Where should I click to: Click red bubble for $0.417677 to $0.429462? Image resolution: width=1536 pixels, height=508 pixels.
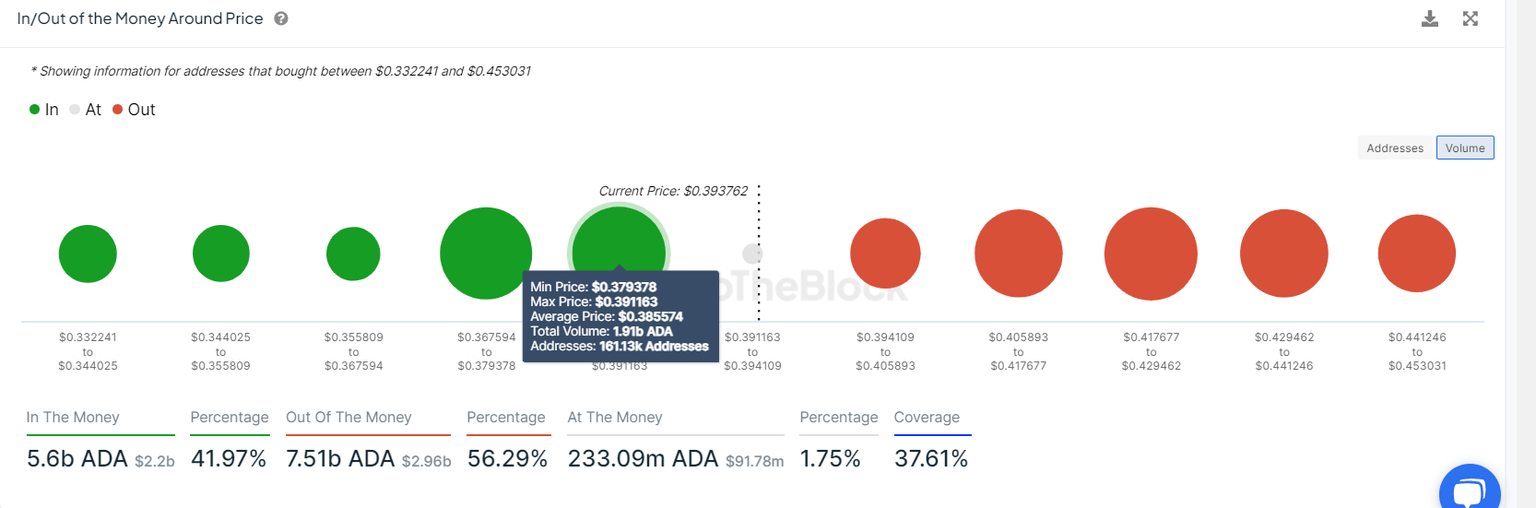pyautogui.click(x=1151, y=254)
